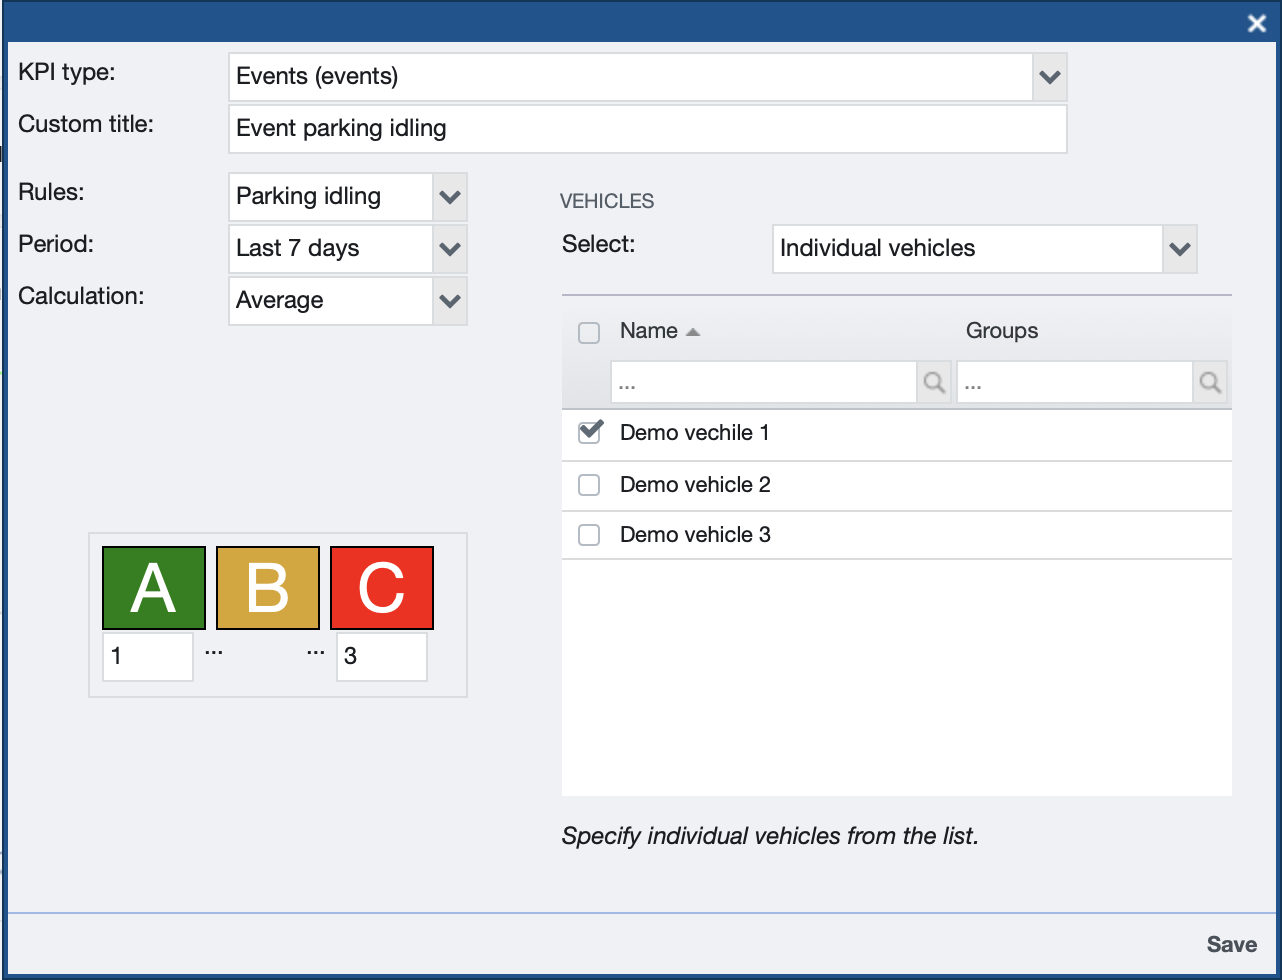The width and height of the screenshot is (1282, 980).
Task: Focus the Name column filter field
Action: (764, 382)
